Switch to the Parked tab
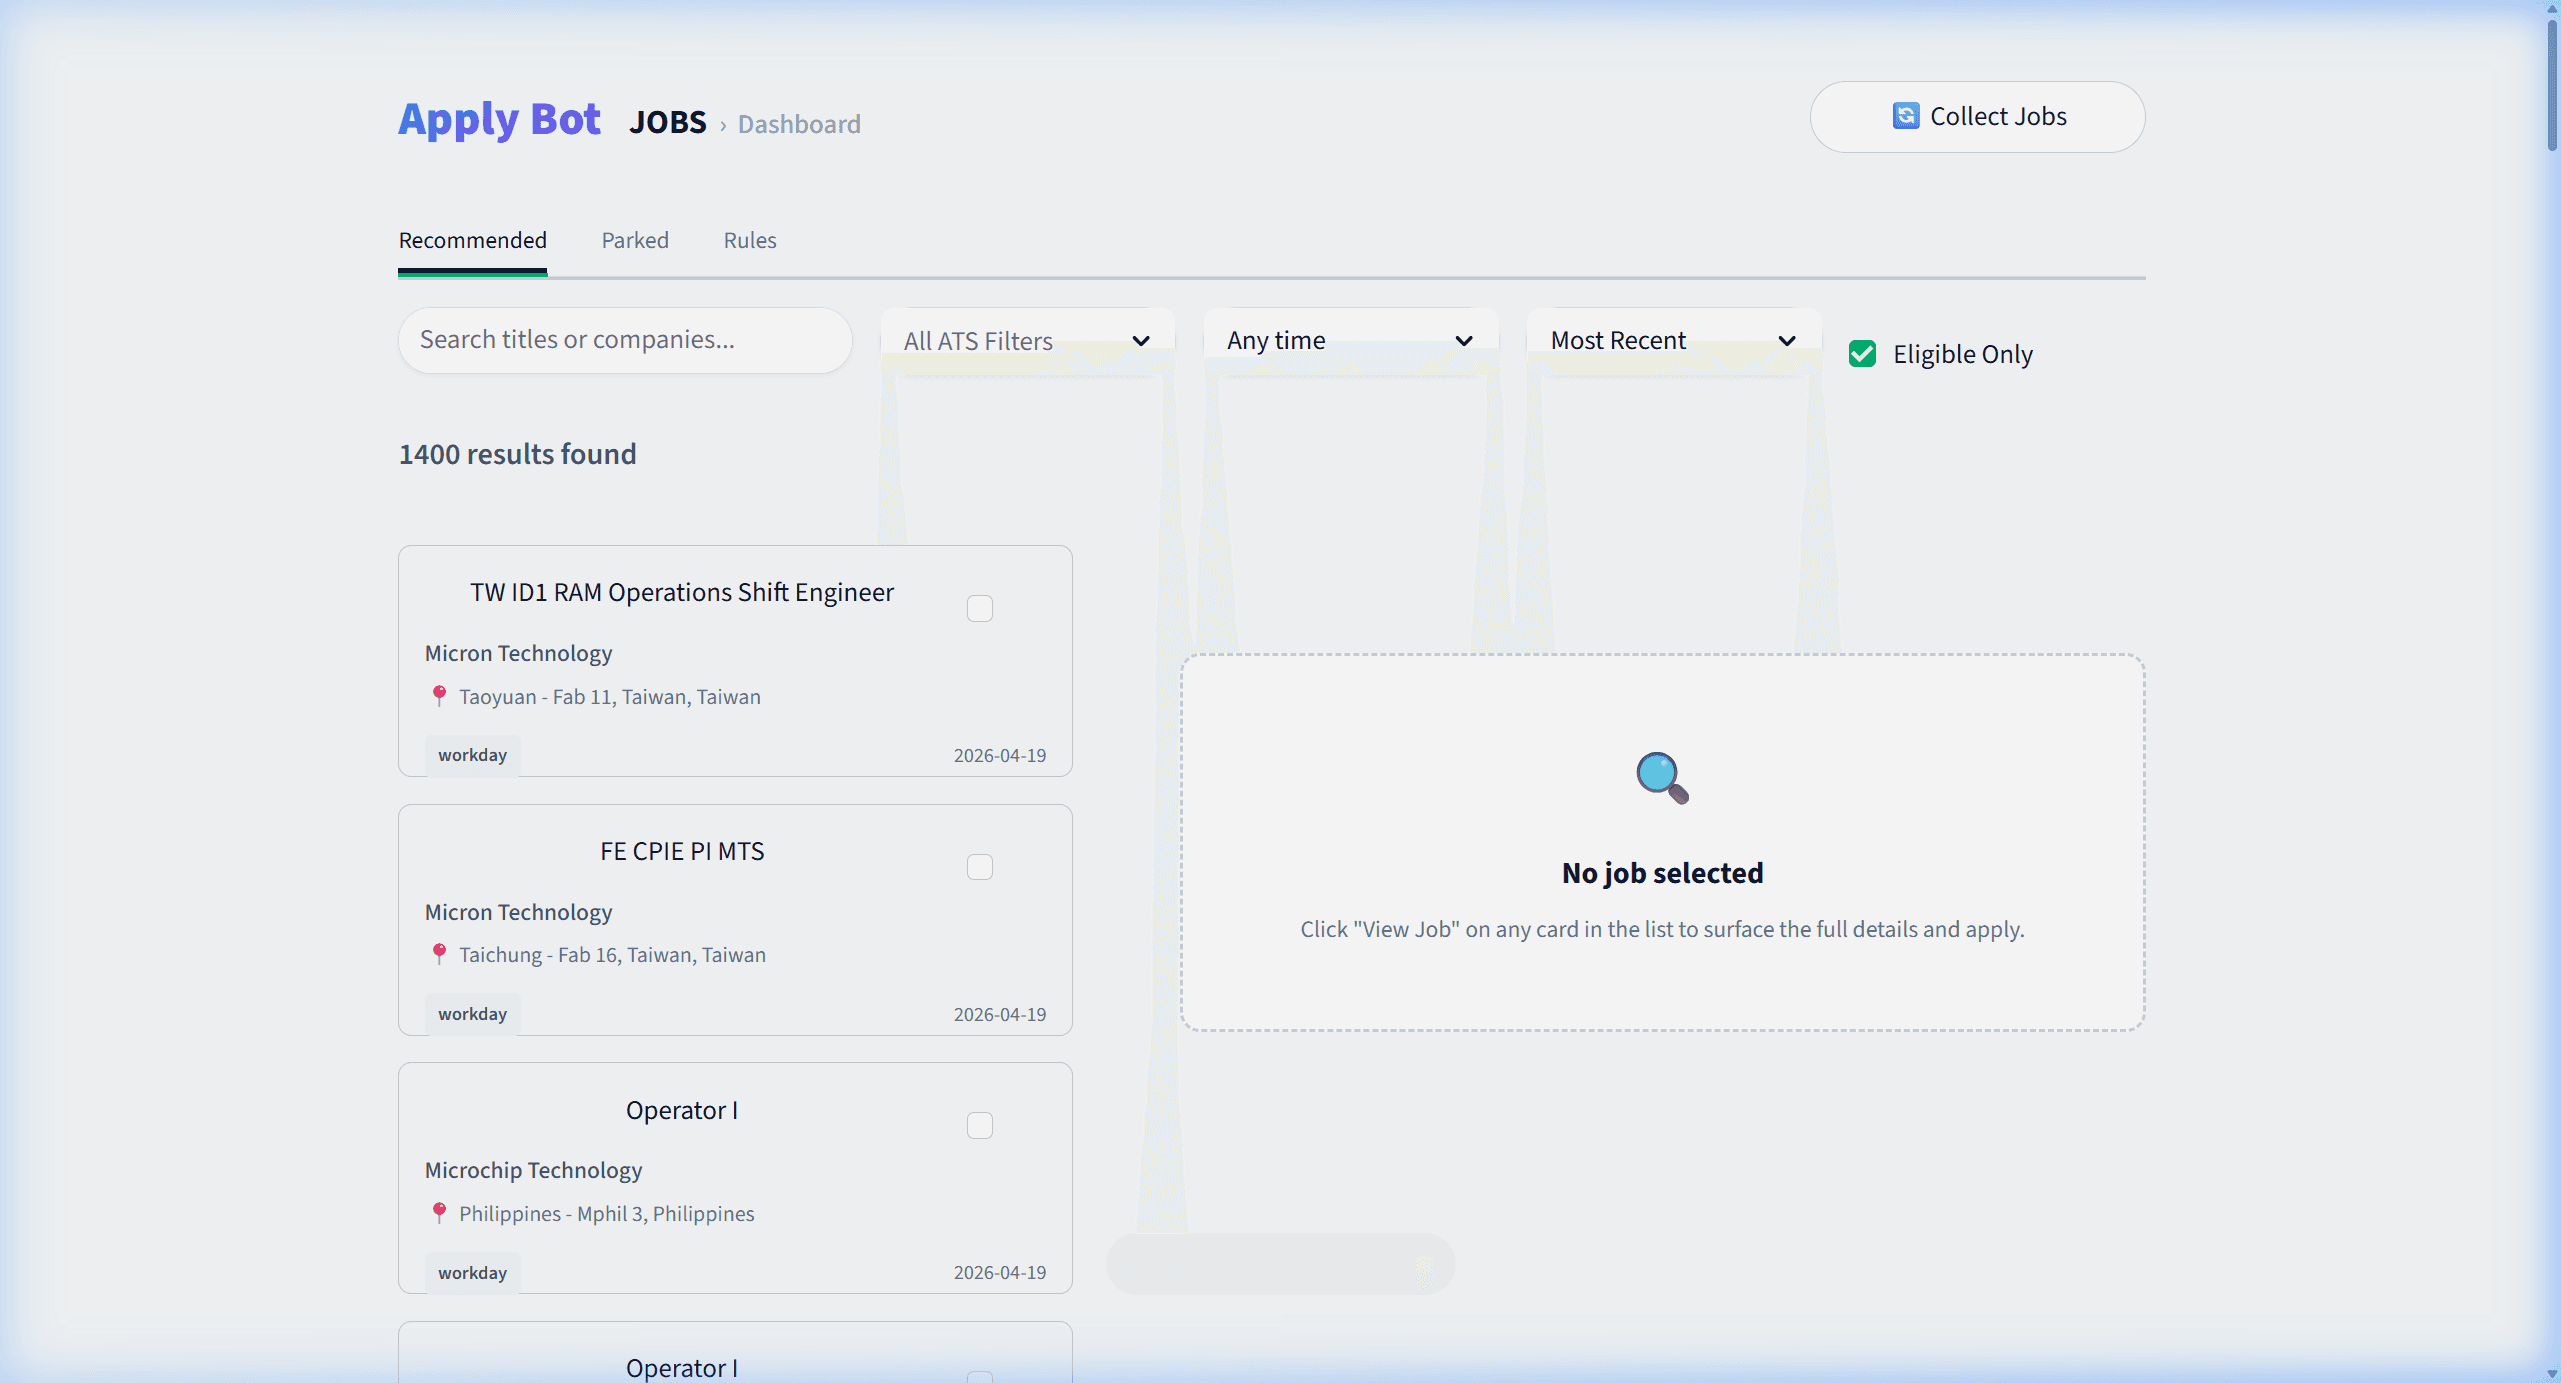 (x=635, y=240)
